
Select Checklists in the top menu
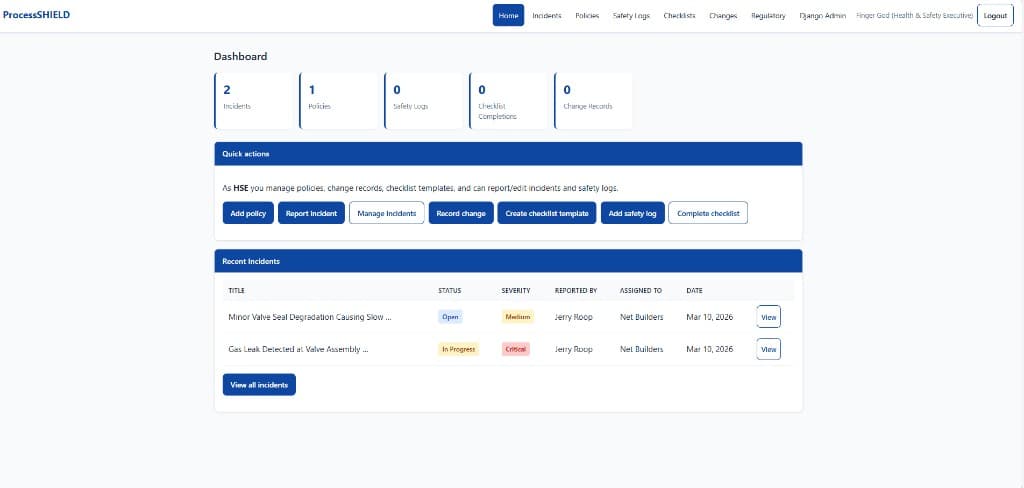coord(679,16)
